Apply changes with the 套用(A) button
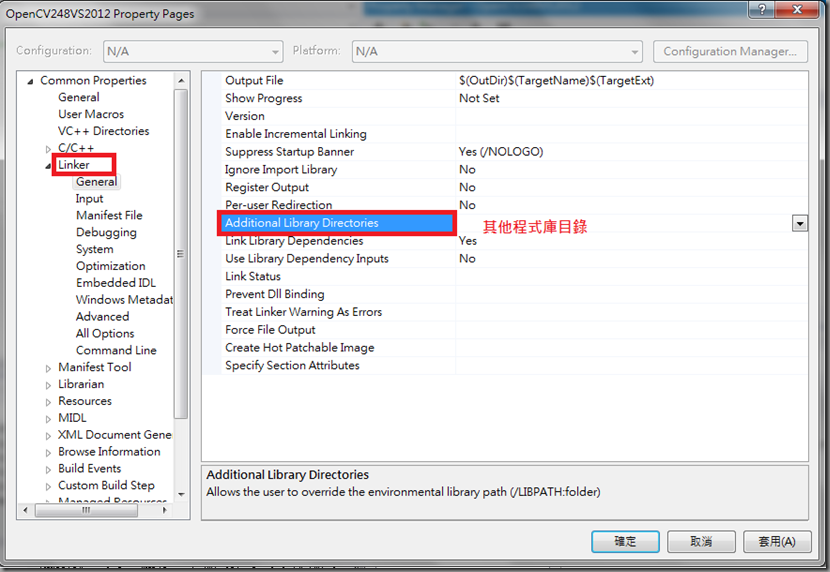 point(777,541)
